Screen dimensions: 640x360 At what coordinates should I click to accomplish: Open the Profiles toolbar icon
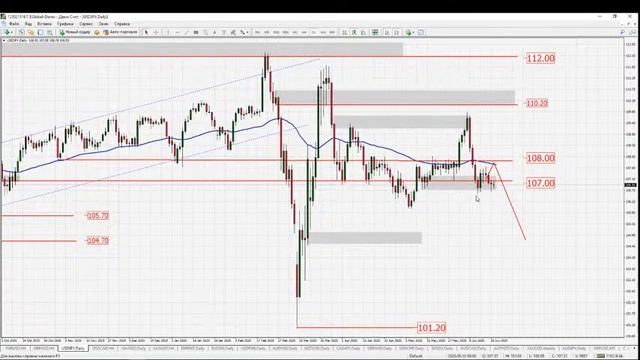click(21, 32)
